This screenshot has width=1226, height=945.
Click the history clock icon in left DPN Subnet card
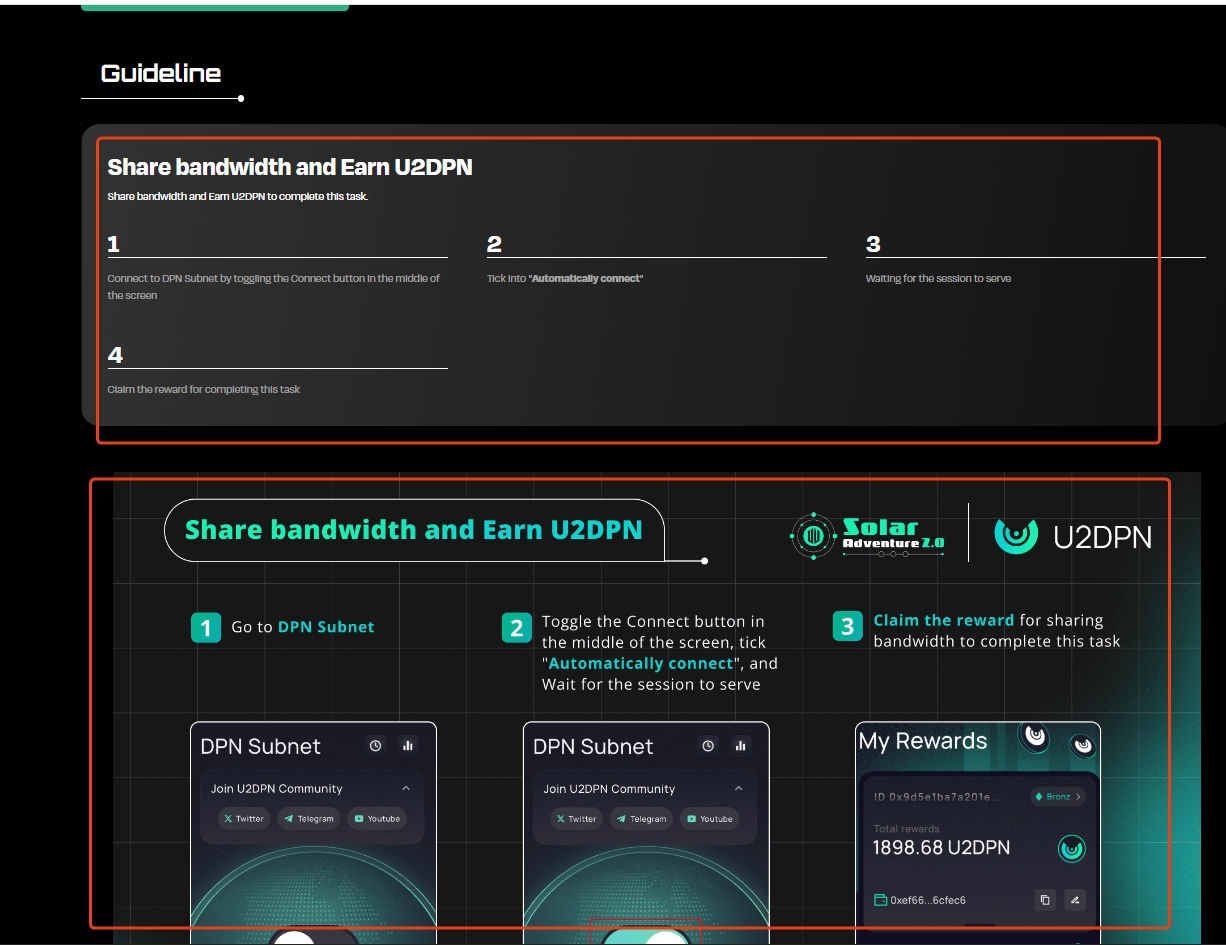tap(375, 746)
